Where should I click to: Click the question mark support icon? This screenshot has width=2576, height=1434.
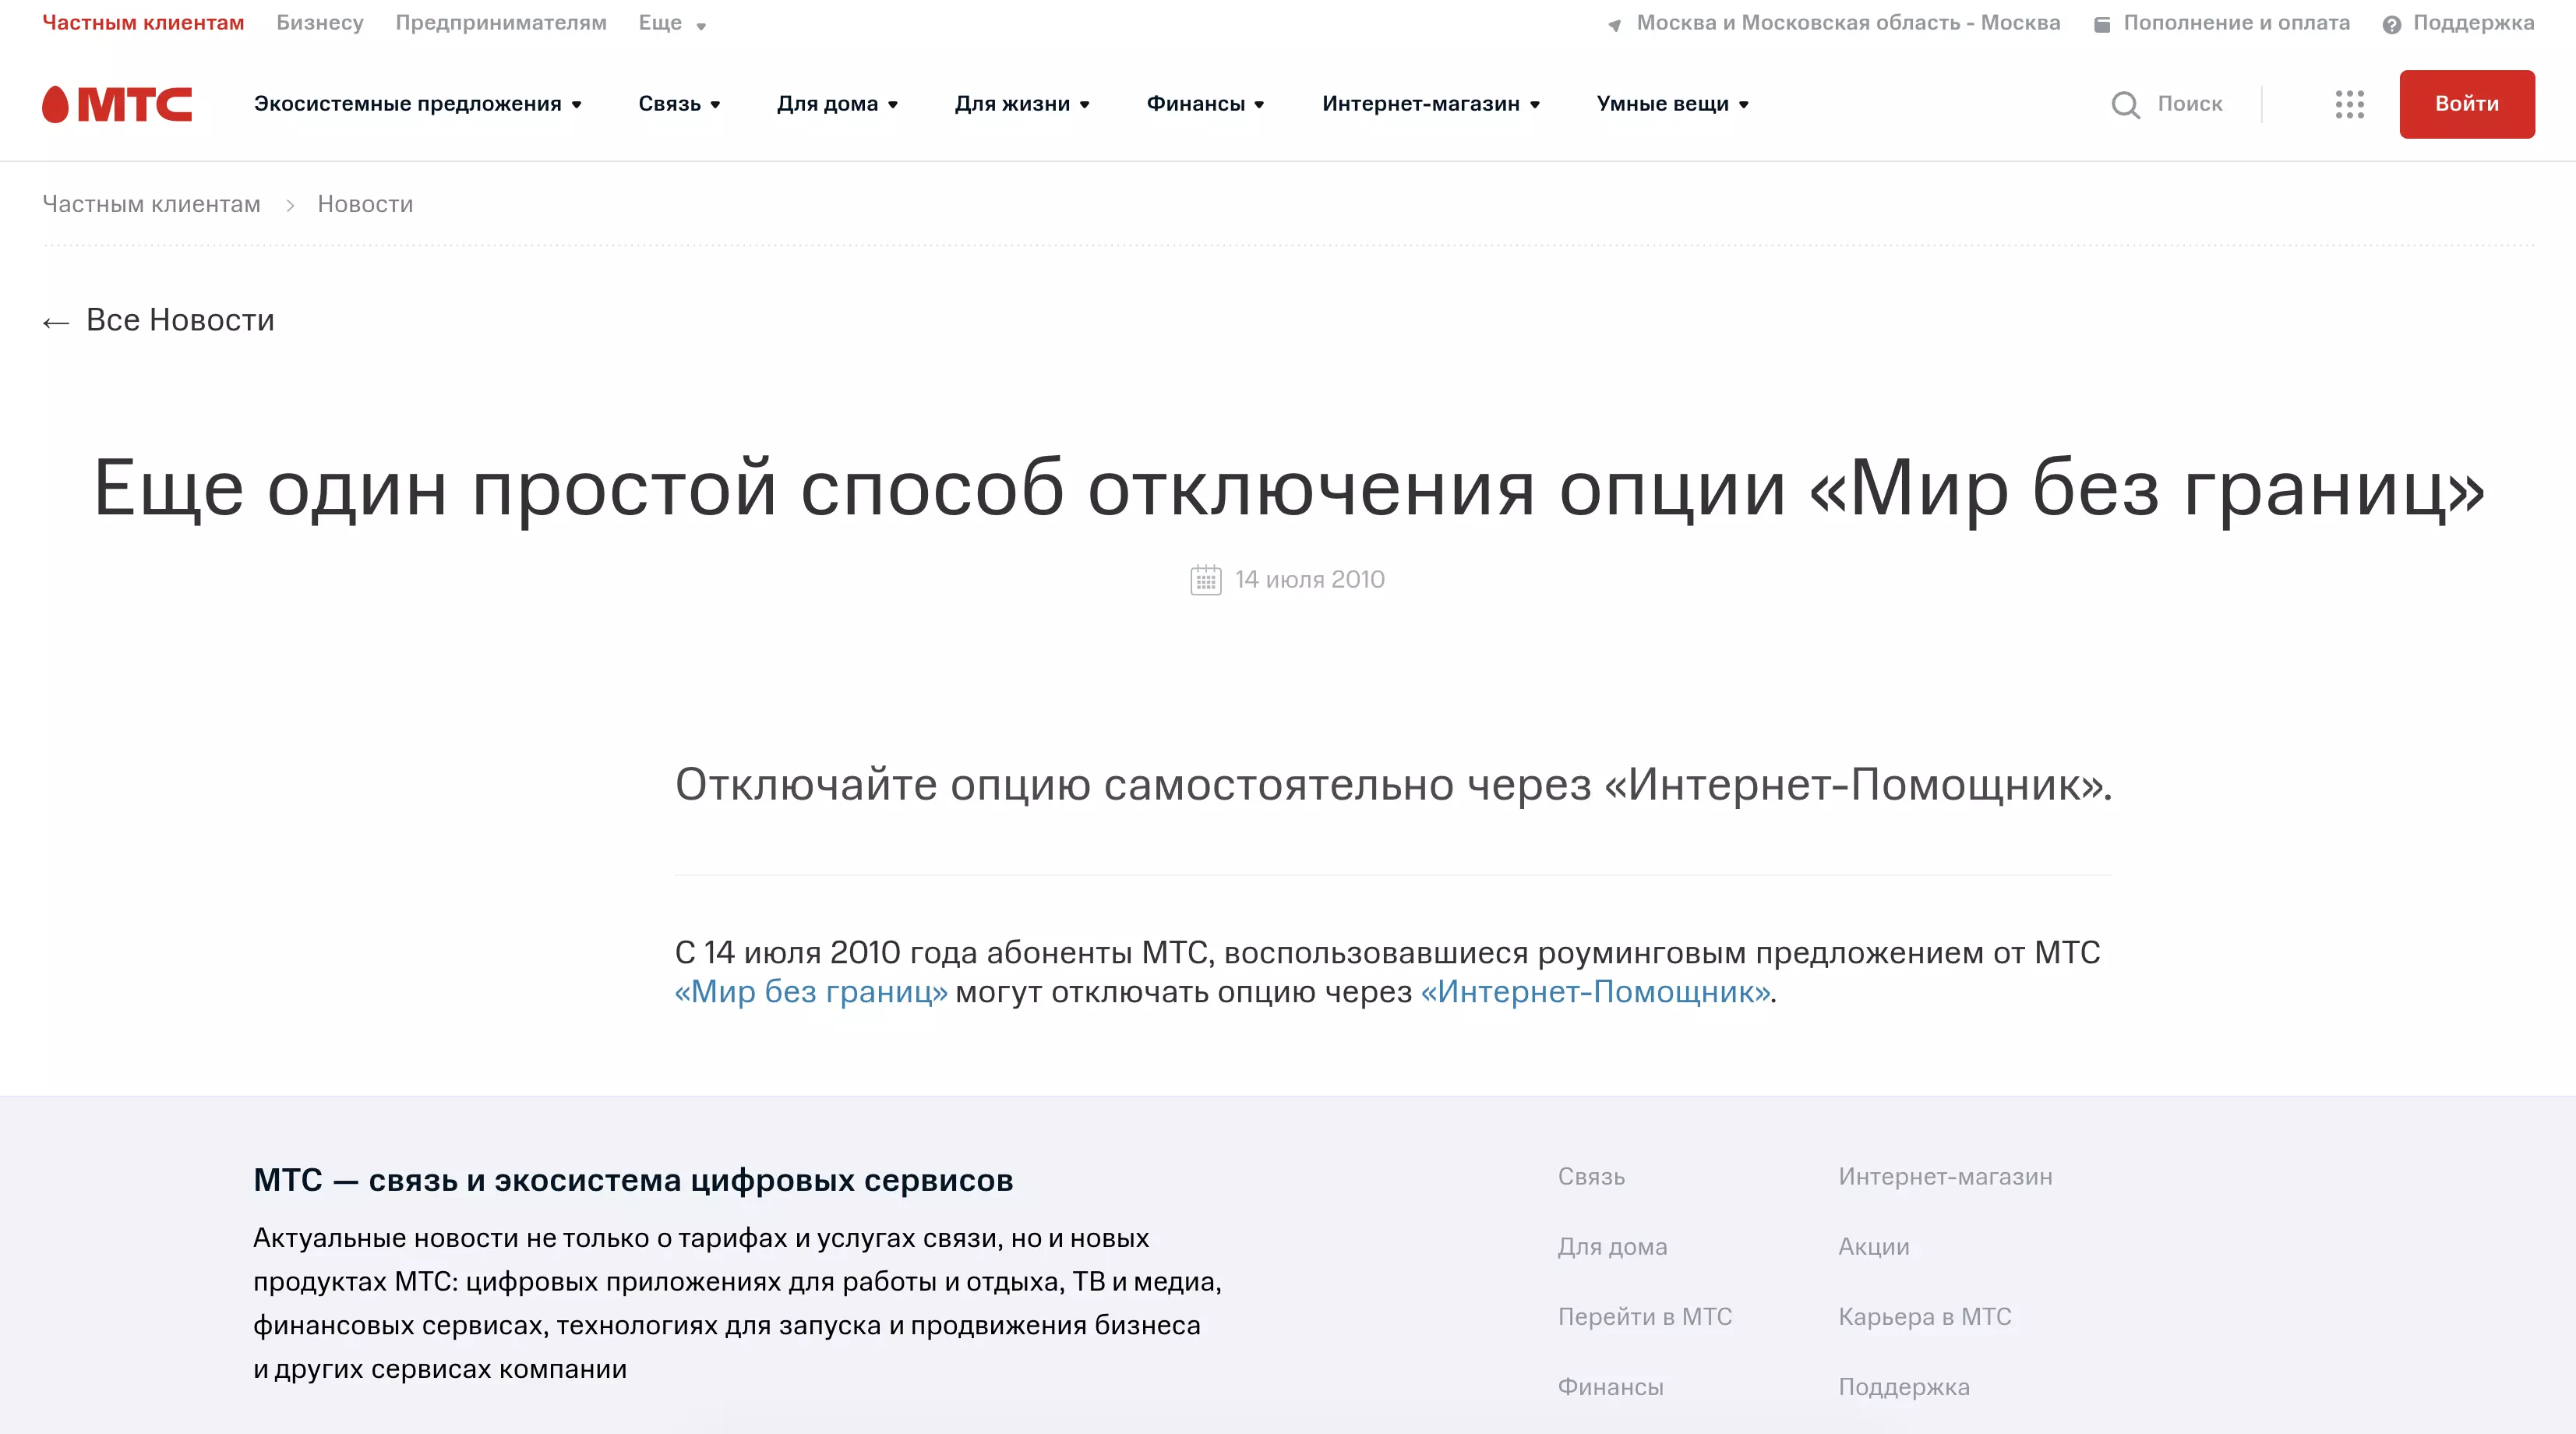coord(2391,25)
